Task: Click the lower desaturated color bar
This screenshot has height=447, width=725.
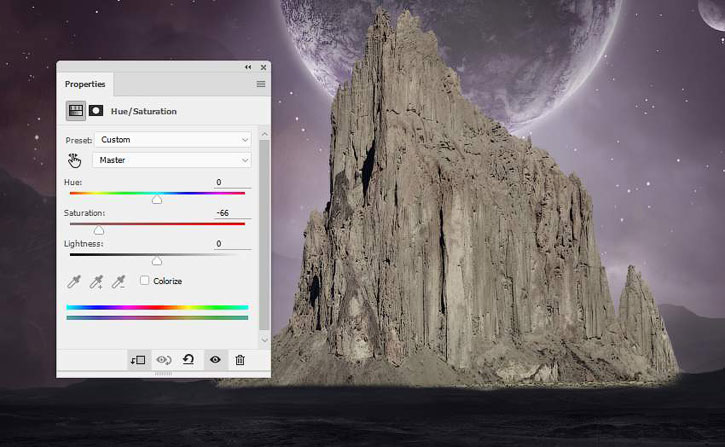Action: pyautogui.click(x=157, y=318)
